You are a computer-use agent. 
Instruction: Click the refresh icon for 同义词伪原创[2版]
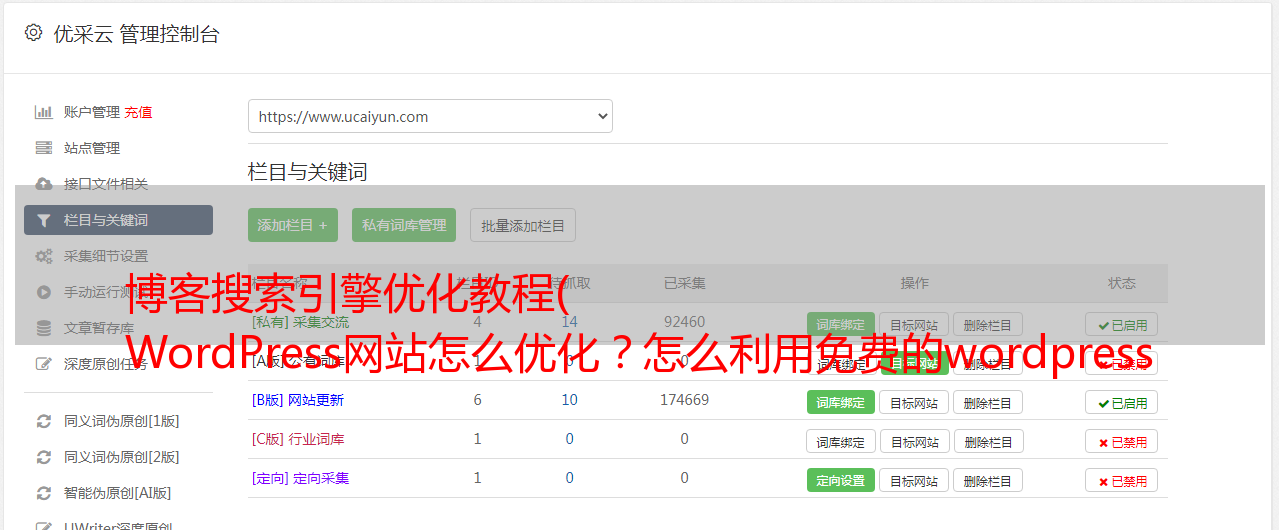43,457
